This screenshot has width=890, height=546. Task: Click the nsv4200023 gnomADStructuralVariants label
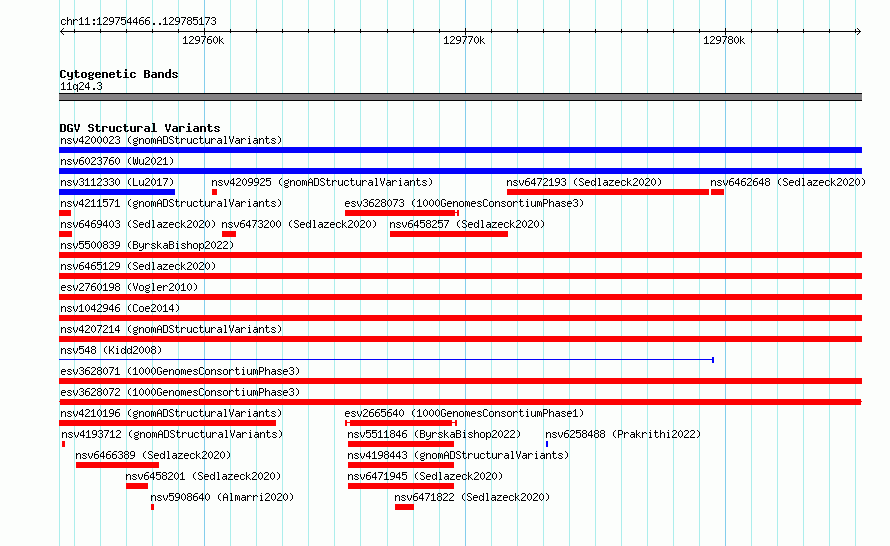171,140
